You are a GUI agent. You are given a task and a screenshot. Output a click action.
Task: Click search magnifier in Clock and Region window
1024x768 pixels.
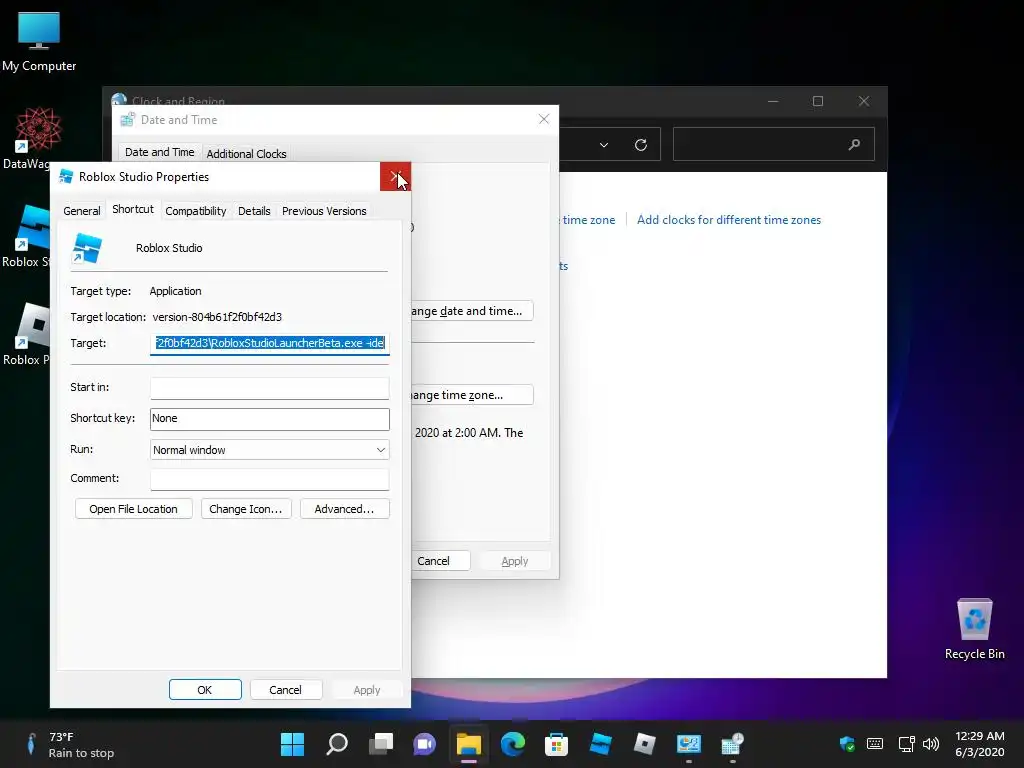pos(854,144)
